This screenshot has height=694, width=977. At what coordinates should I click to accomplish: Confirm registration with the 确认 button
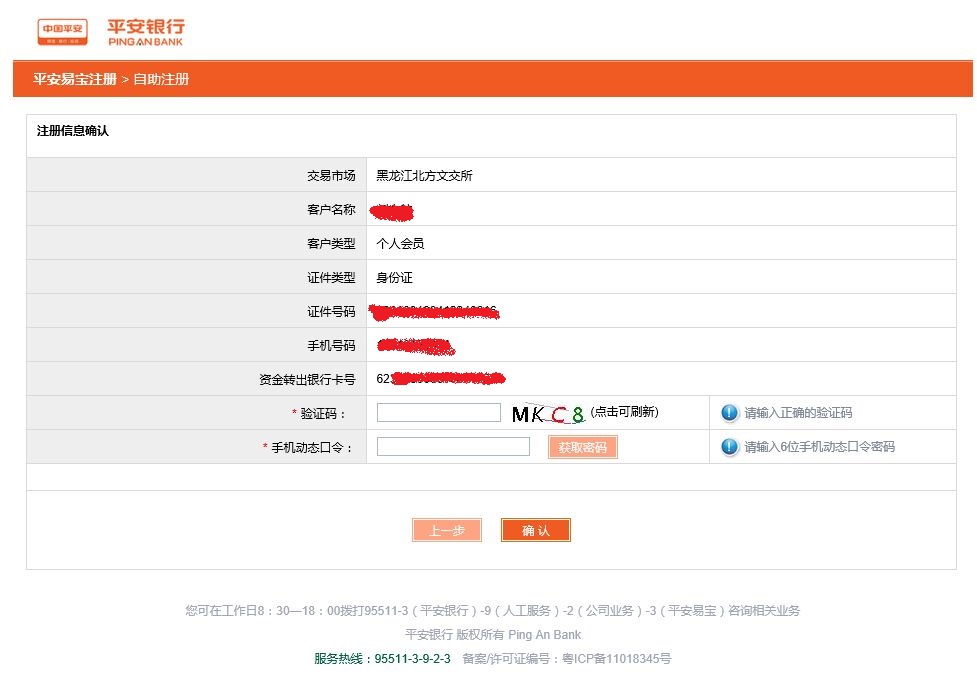click(x=536, y=530)
